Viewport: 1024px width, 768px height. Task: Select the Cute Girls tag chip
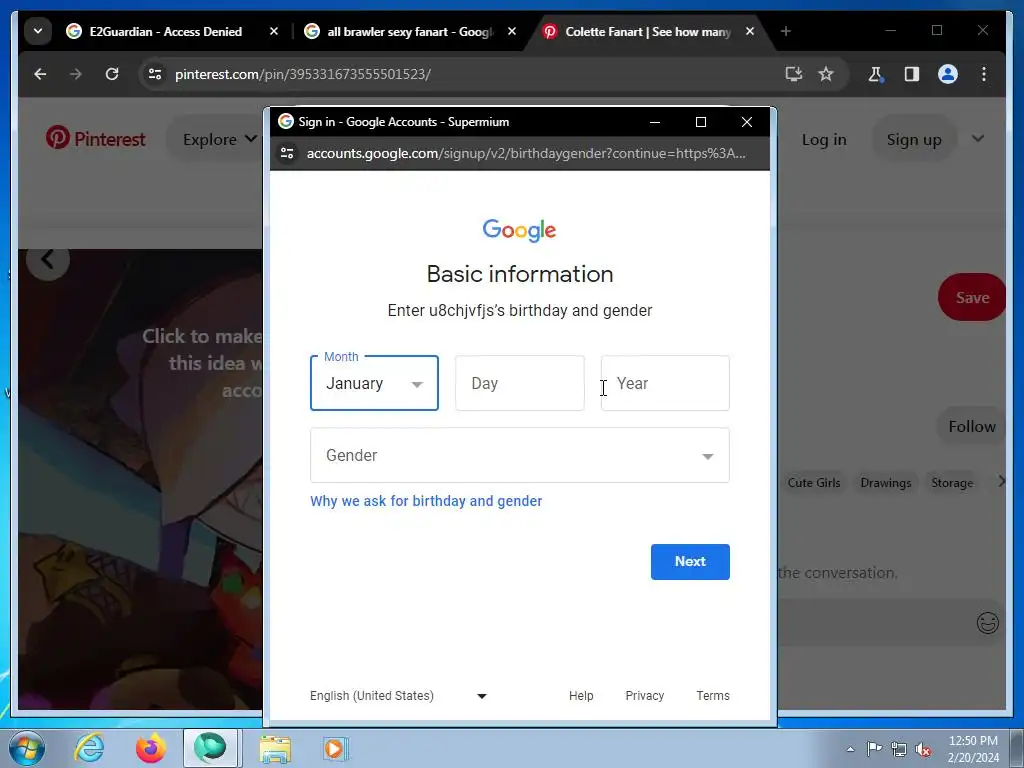click(x=813, y=483)
